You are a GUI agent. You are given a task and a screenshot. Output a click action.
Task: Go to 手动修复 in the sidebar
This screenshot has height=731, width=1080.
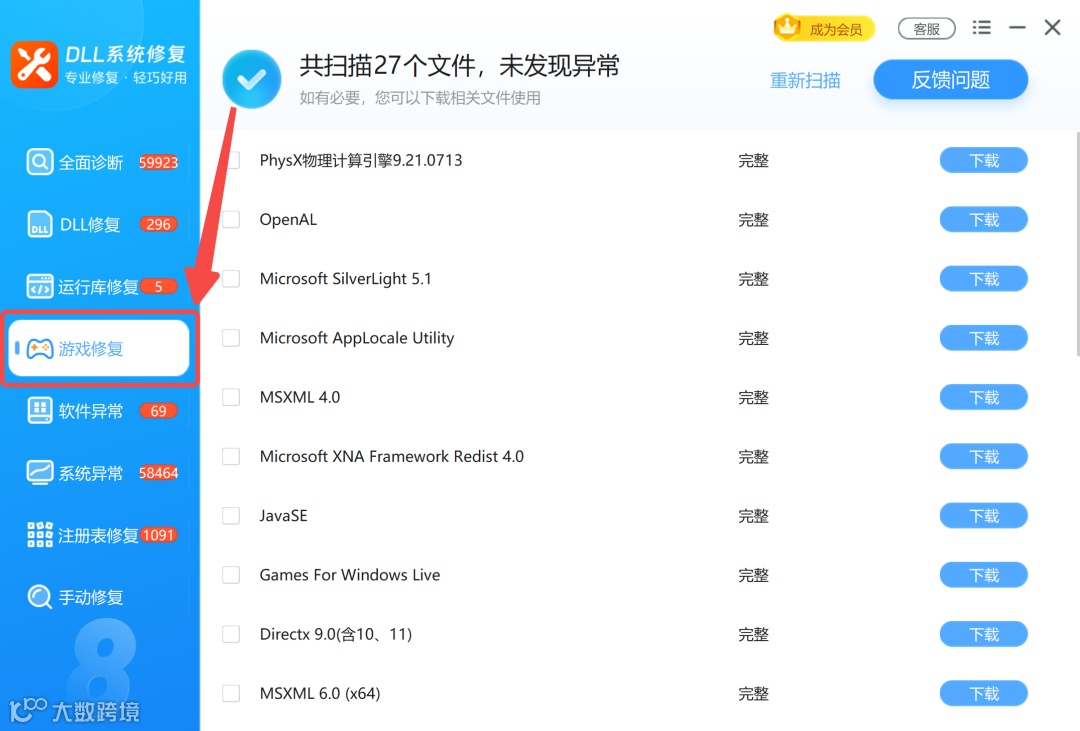100,597
